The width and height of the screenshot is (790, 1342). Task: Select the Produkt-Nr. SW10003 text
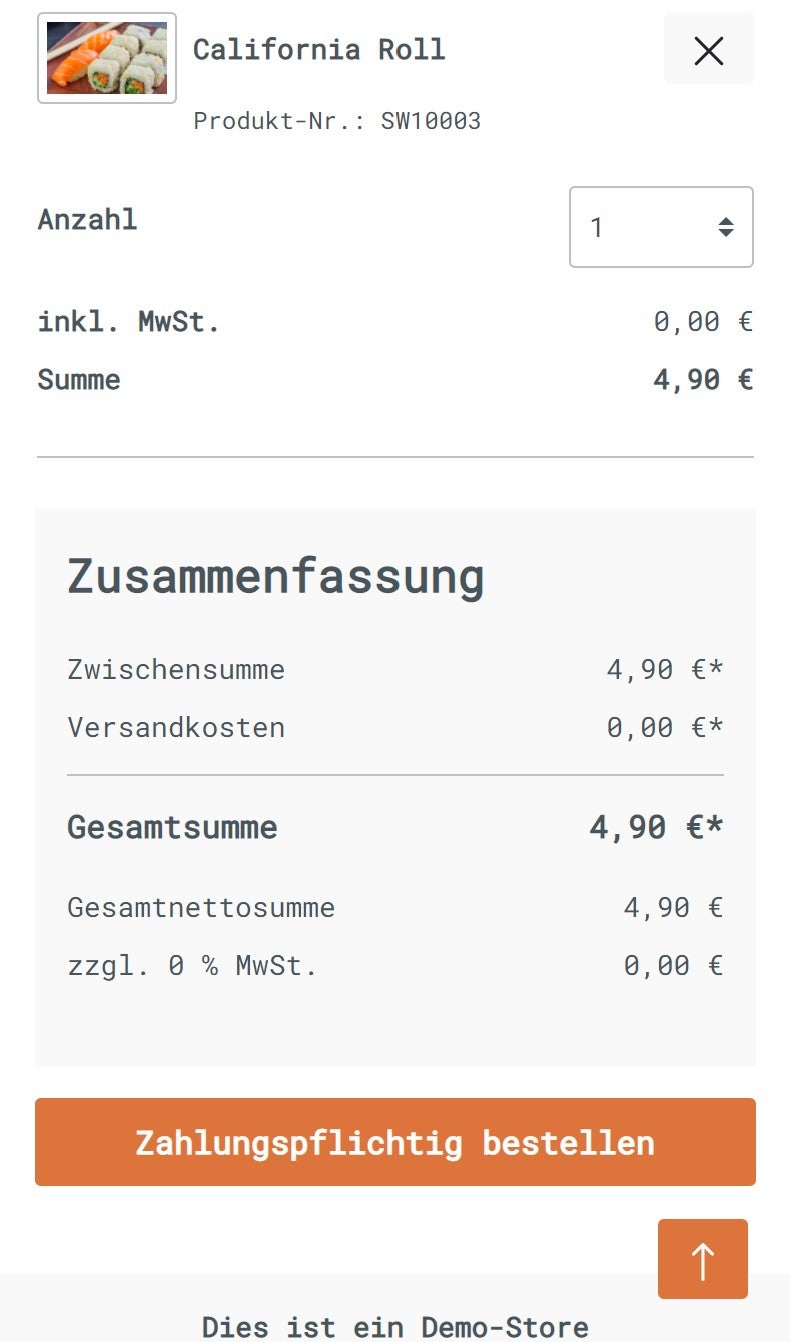coord(337,121)
